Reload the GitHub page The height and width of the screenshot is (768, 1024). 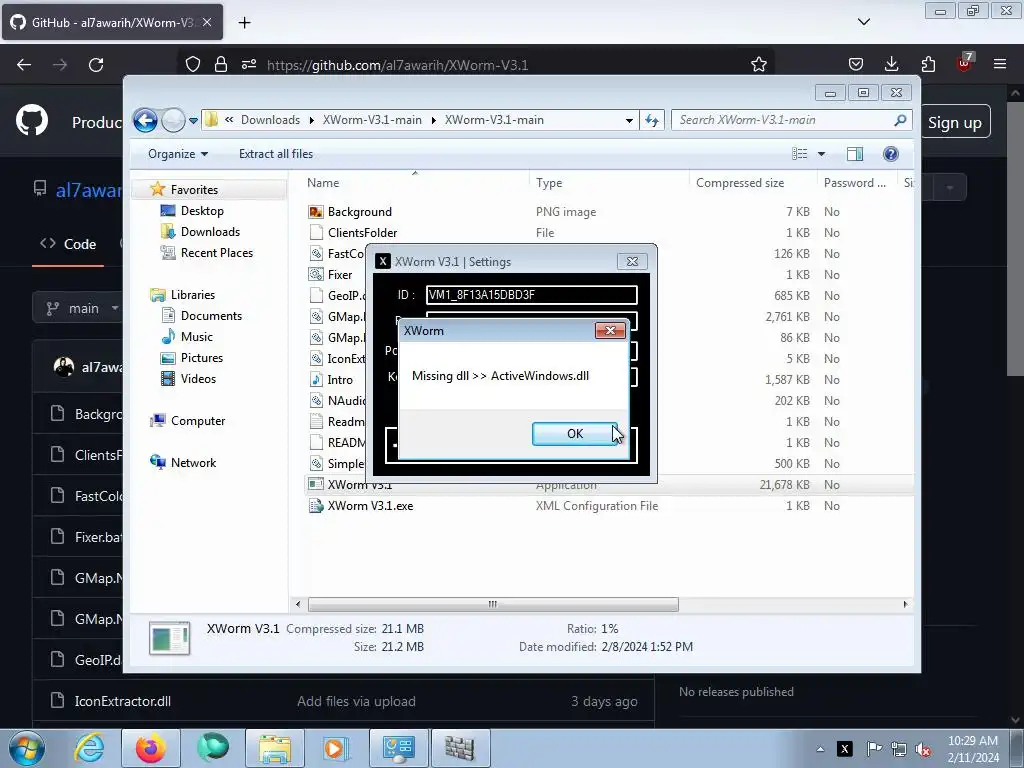pyautogui.click(x=96, y=65)
